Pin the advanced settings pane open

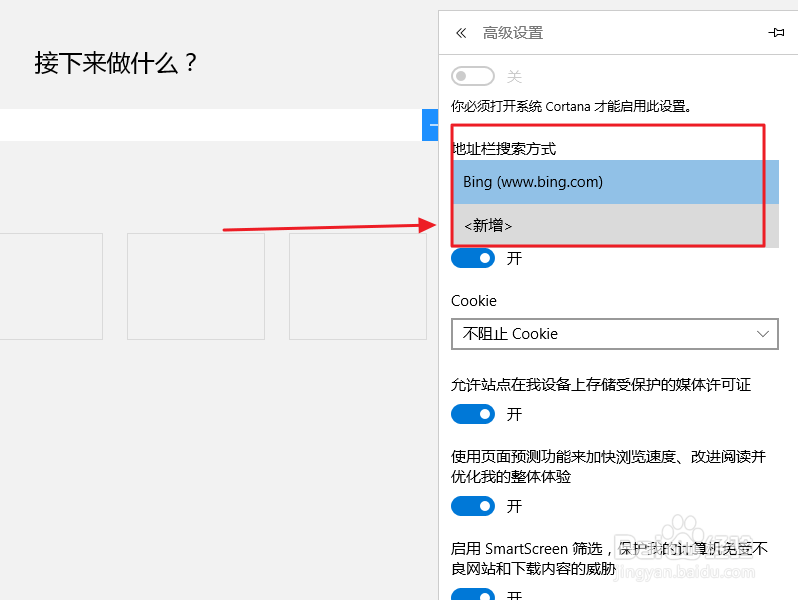click(776, 33)
